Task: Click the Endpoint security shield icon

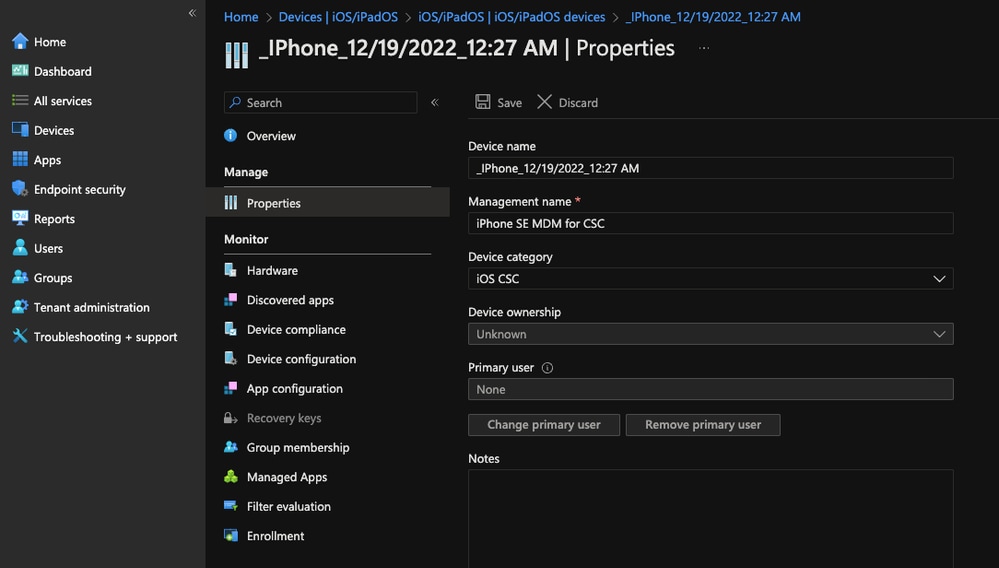Action: pyautogui.click(x=20, y=189)
